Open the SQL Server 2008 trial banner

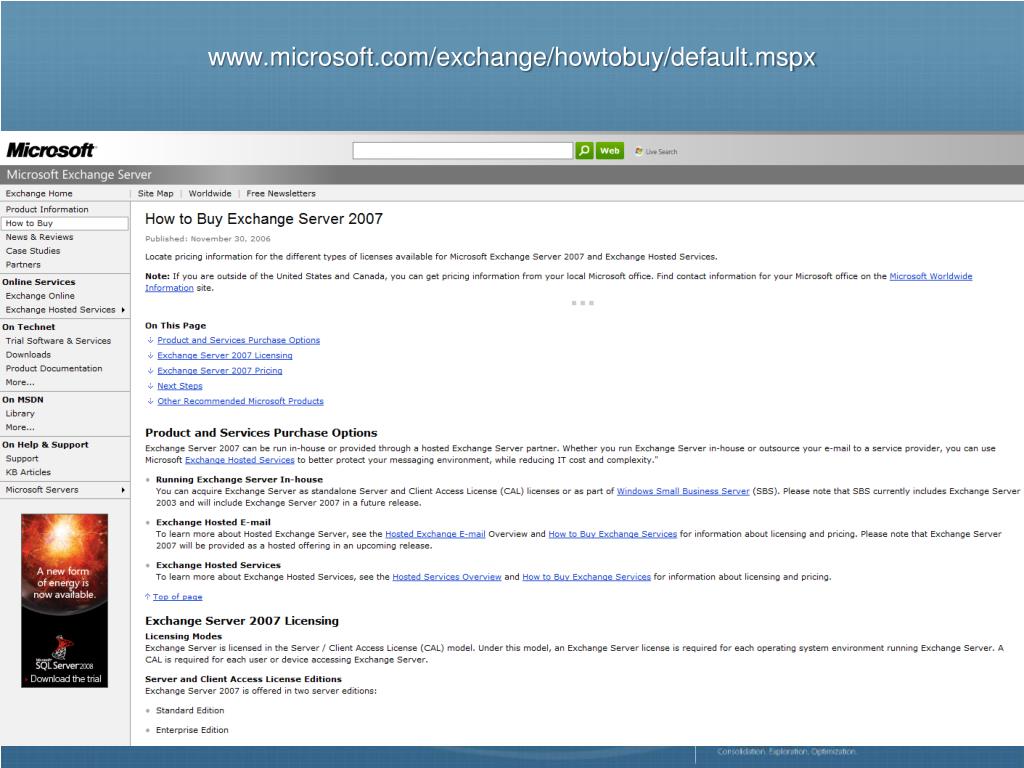tap(64, 600)
